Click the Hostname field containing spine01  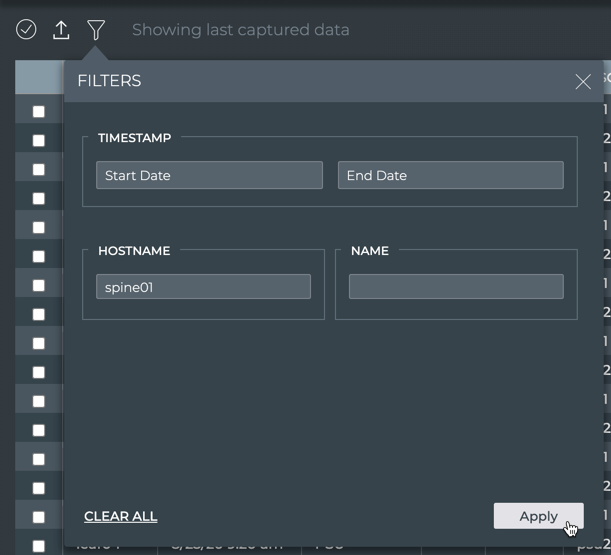(x=203, y=287)
